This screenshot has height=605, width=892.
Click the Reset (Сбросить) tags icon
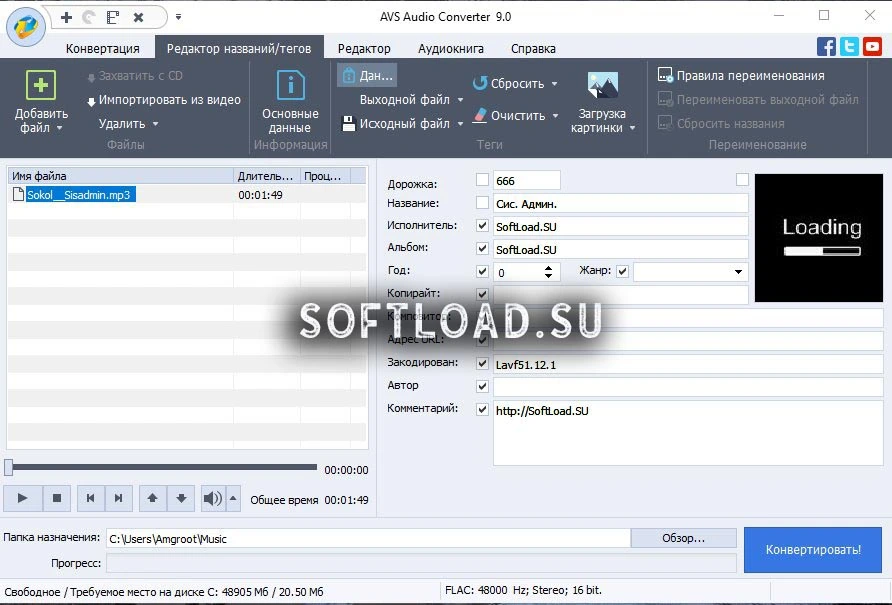click(480, 83)
